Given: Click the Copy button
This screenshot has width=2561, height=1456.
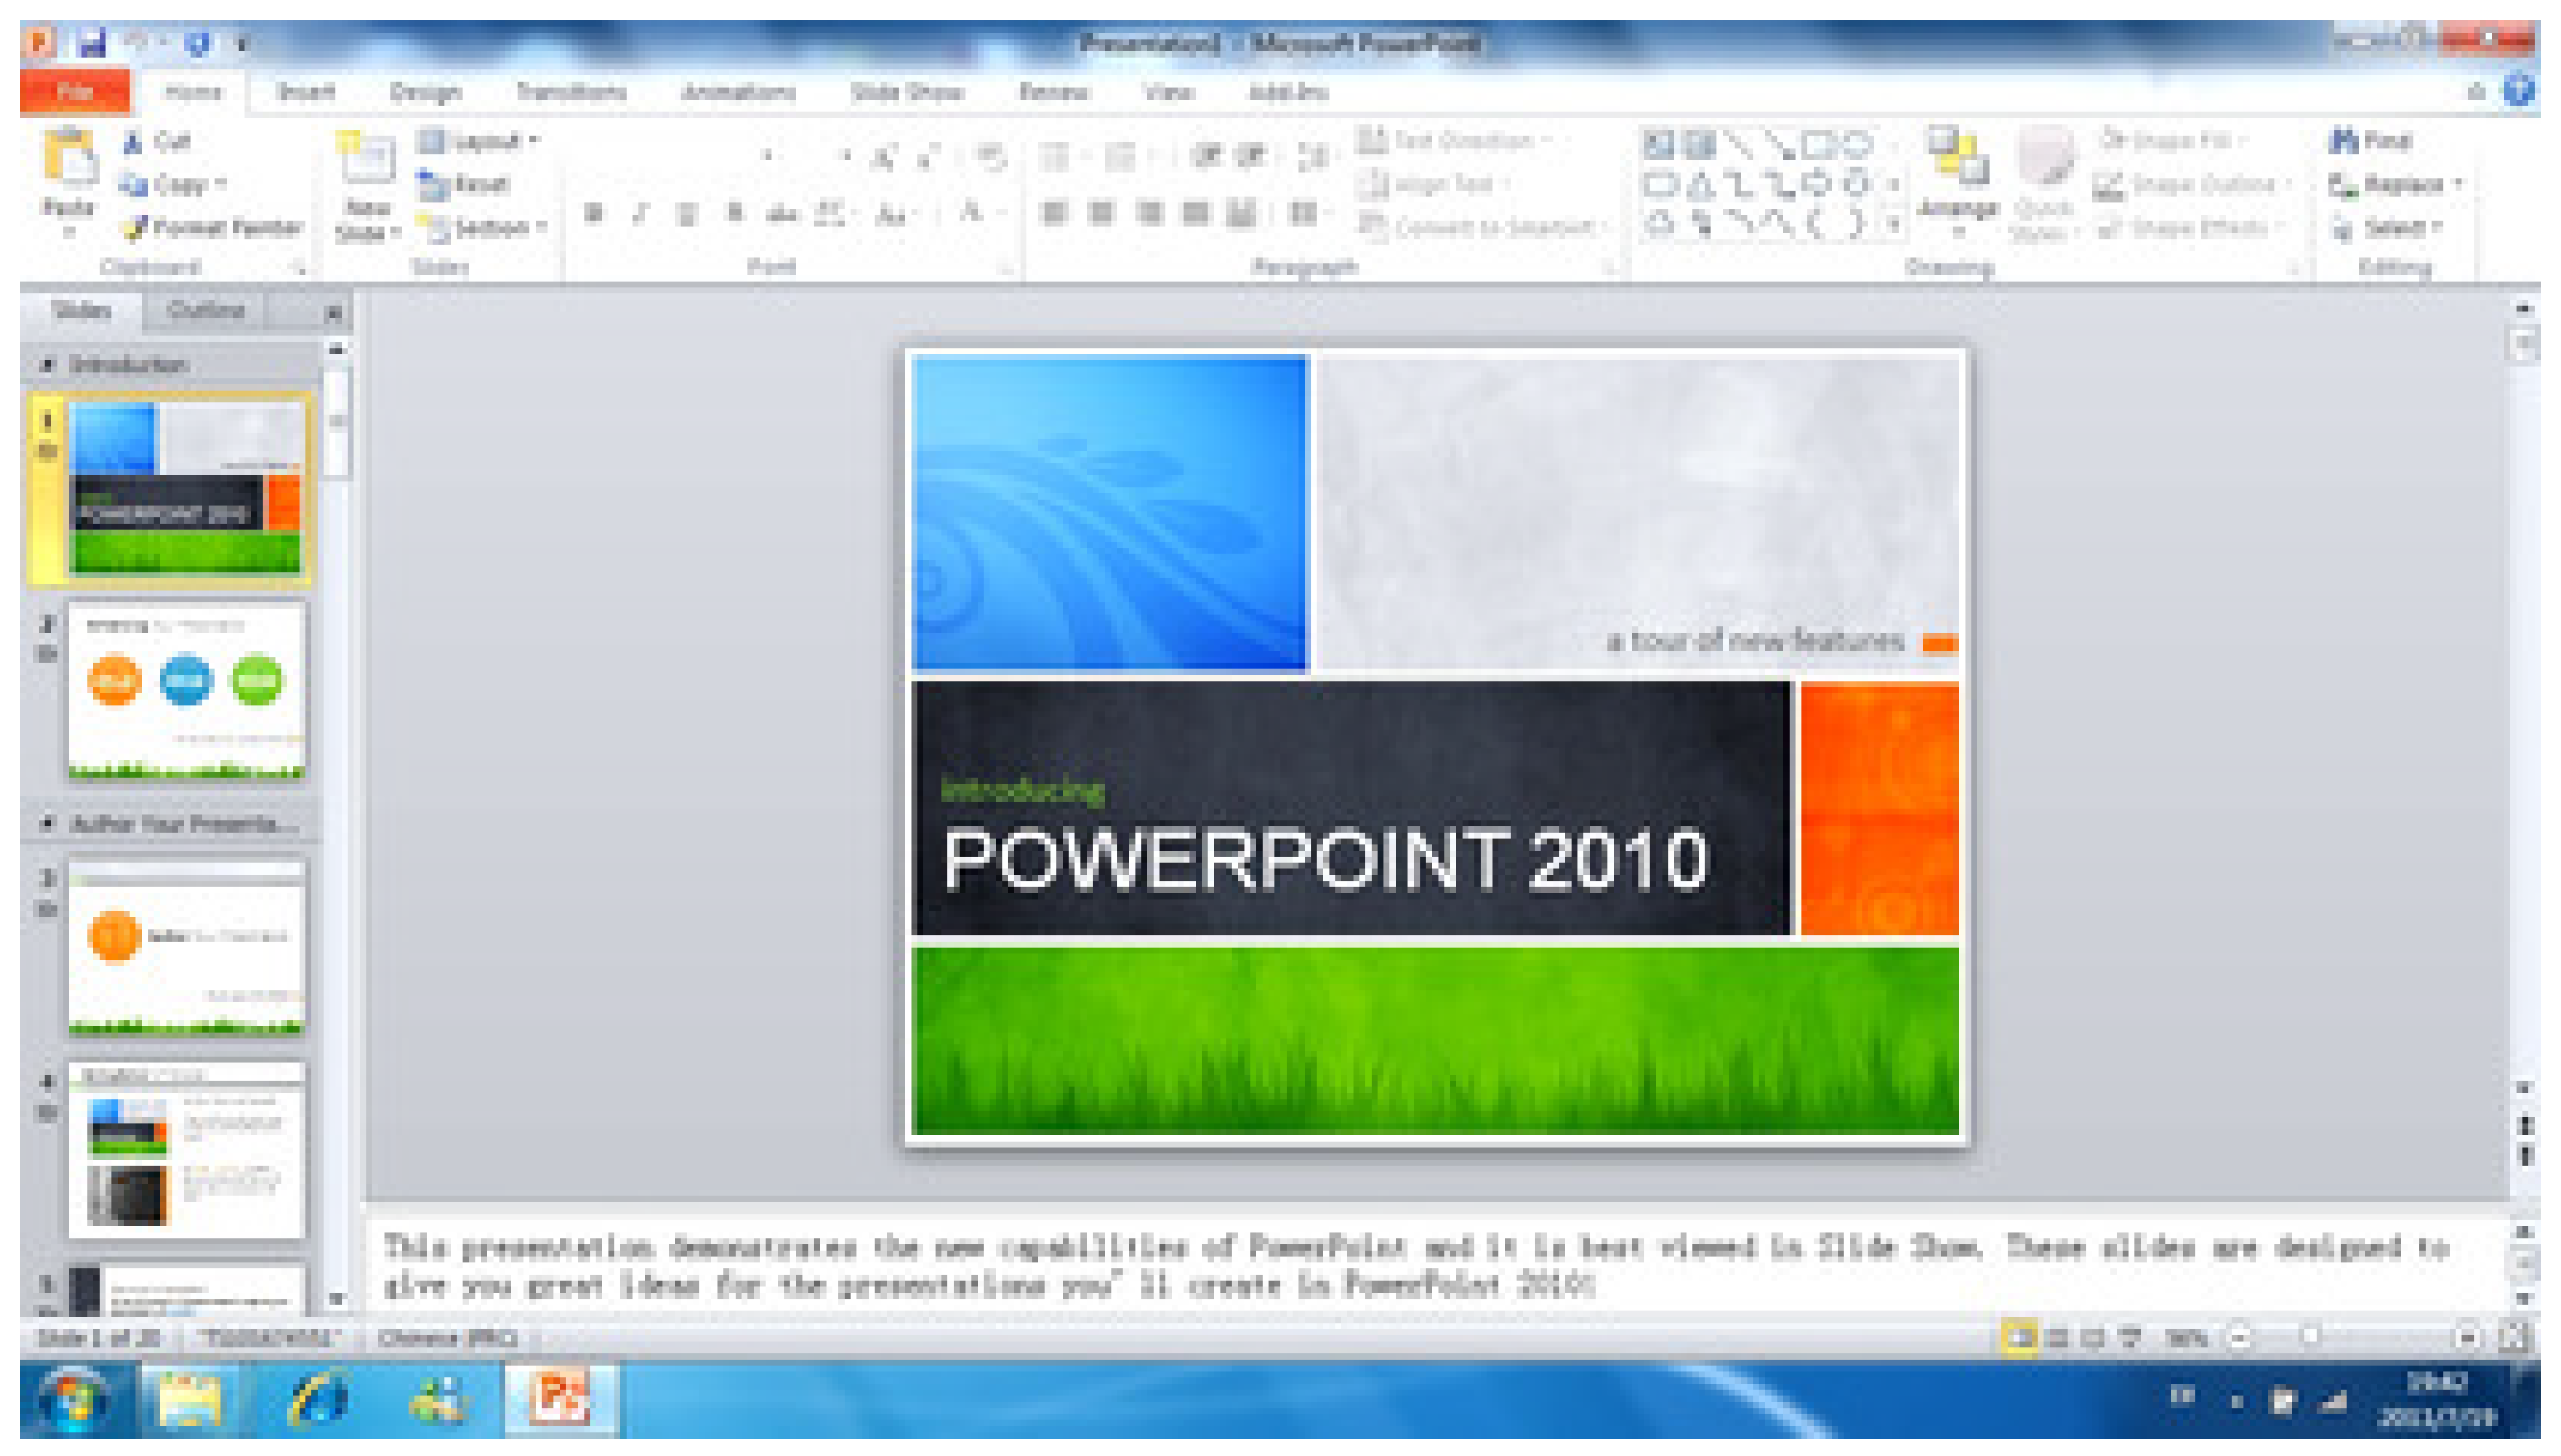Looking at the screenshot, I should click(172, 185).
